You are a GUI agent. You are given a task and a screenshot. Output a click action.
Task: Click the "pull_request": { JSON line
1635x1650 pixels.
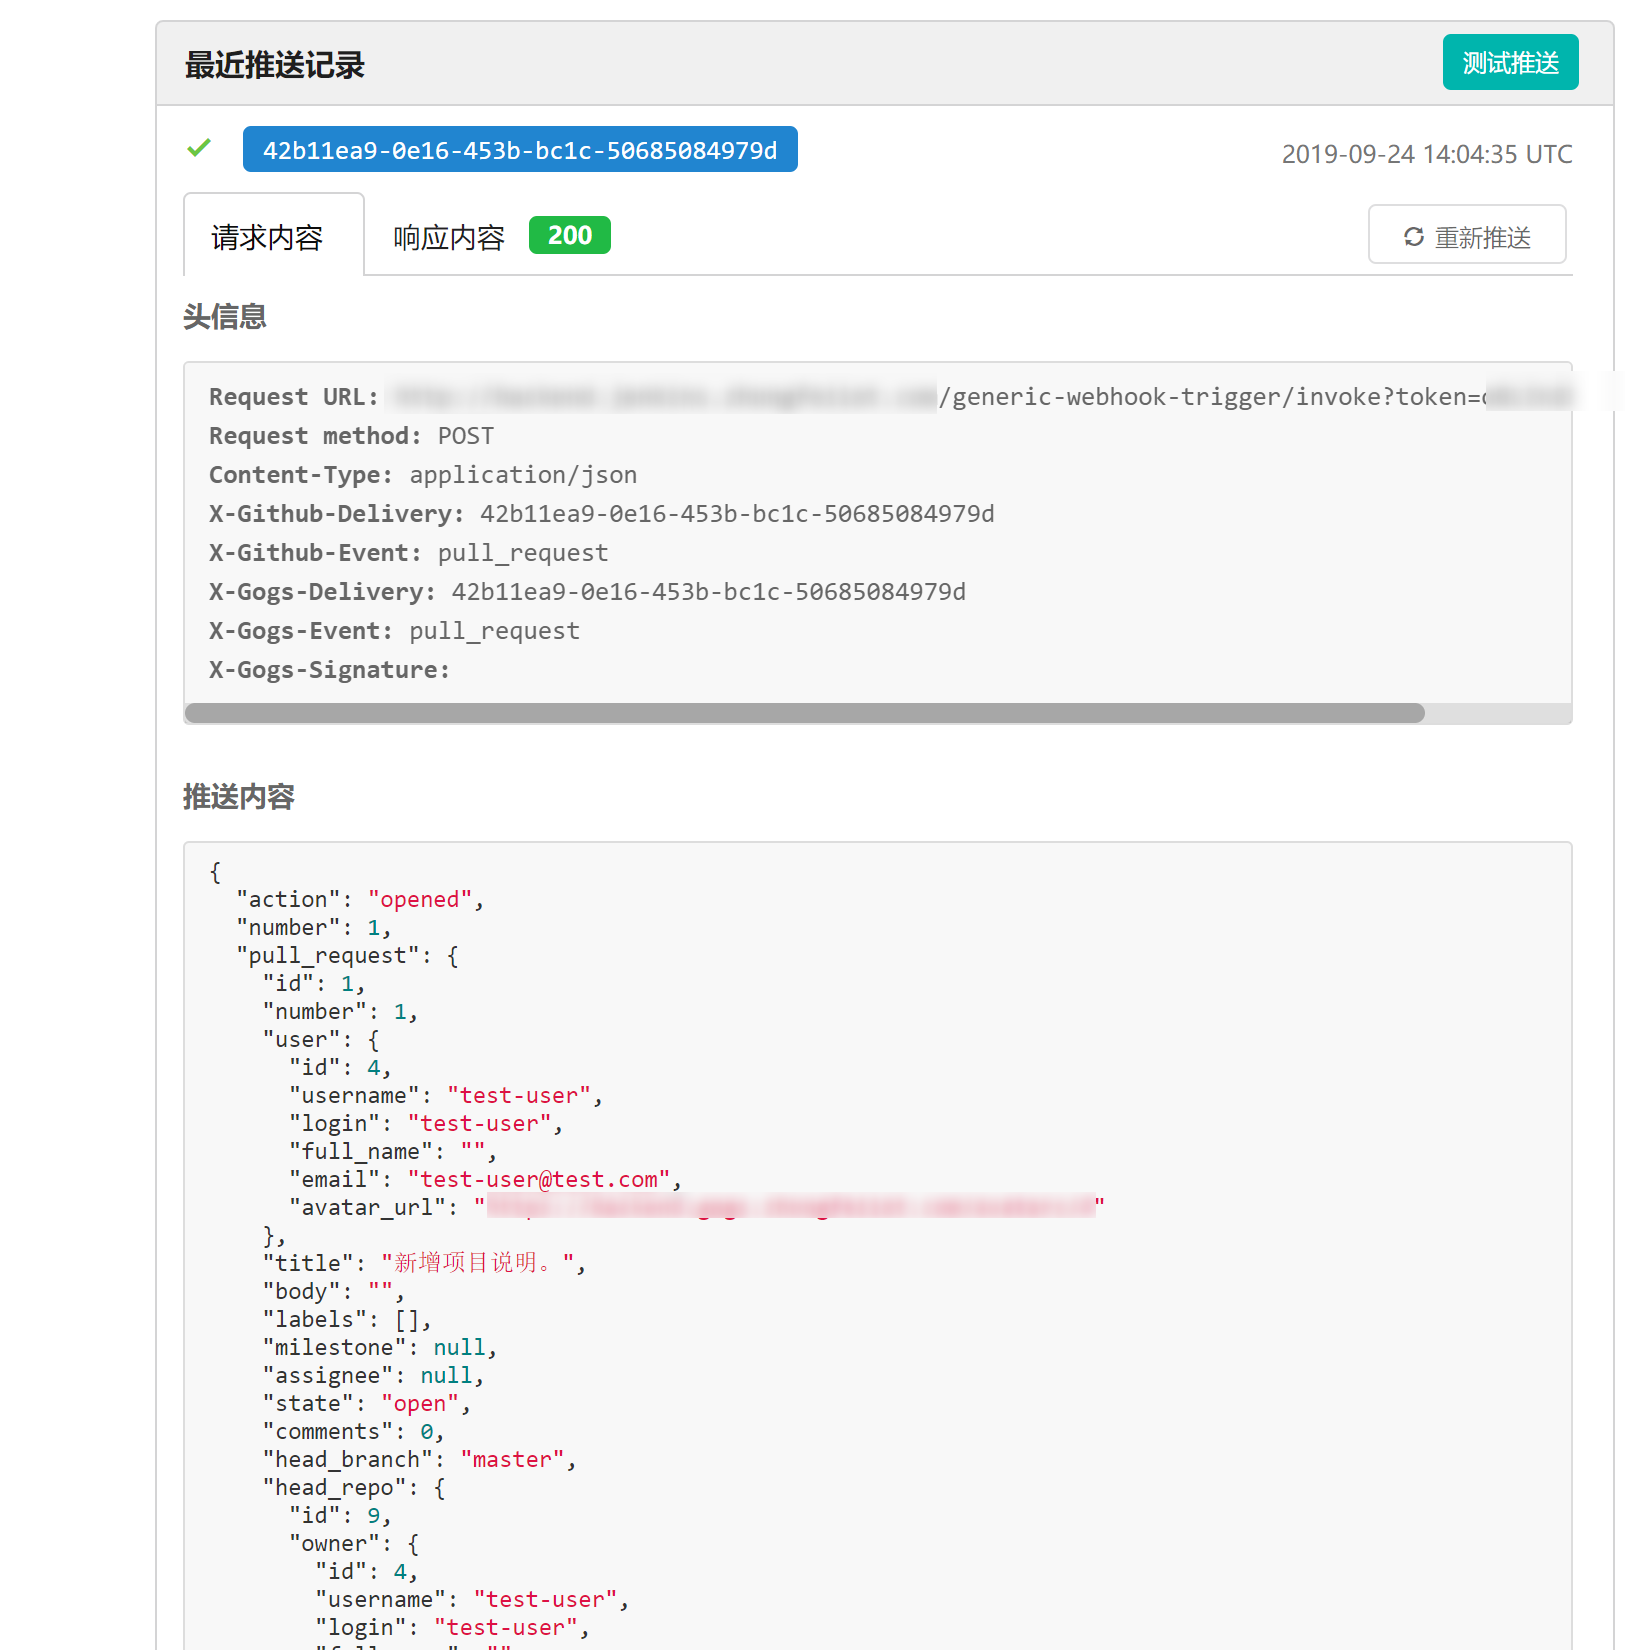coord(348,956)
